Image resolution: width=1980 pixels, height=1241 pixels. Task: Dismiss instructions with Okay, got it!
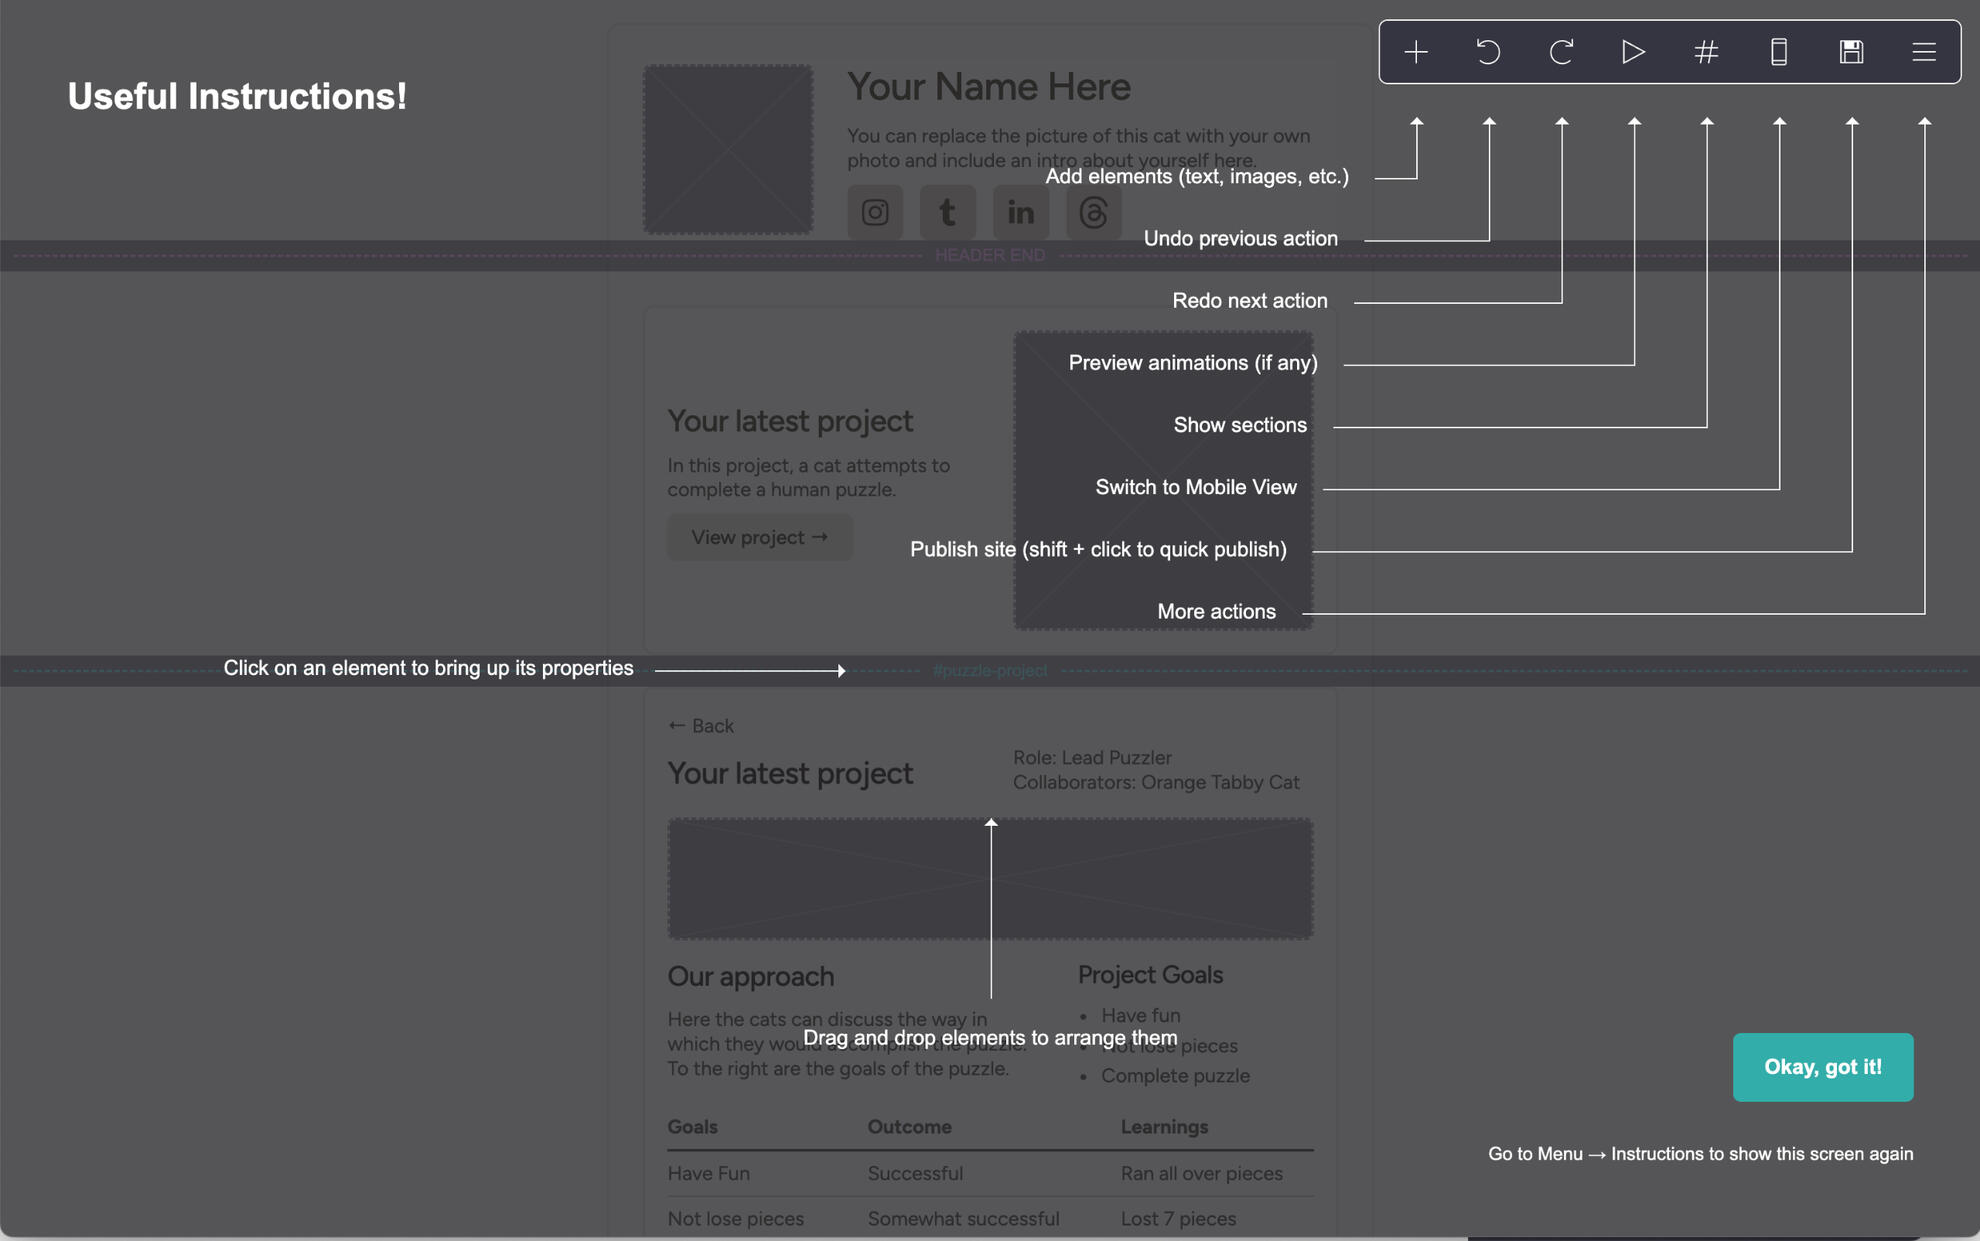(1822, 1067)
